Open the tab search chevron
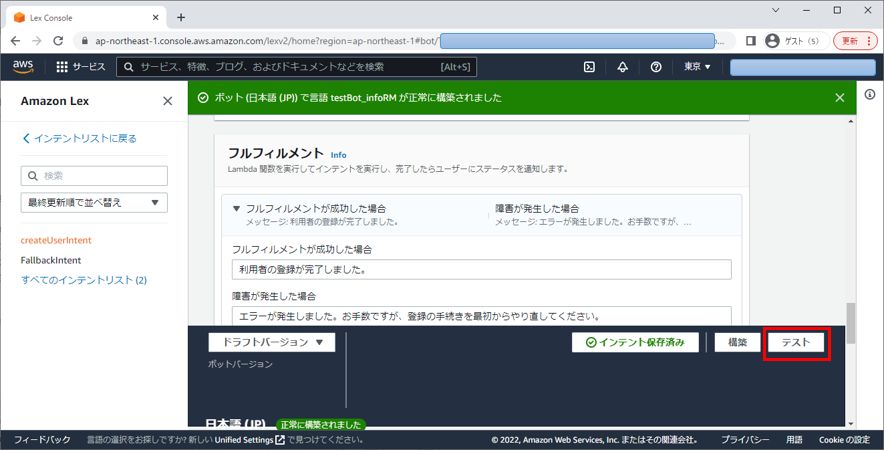884x450 pixels. pos(776,10)
